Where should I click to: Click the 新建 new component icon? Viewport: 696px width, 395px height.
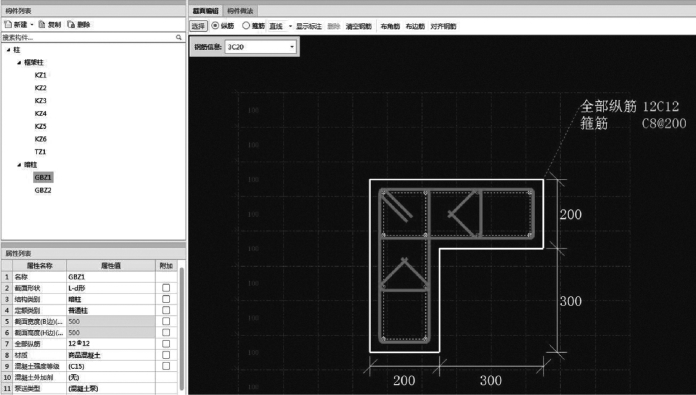pos(8,24)
